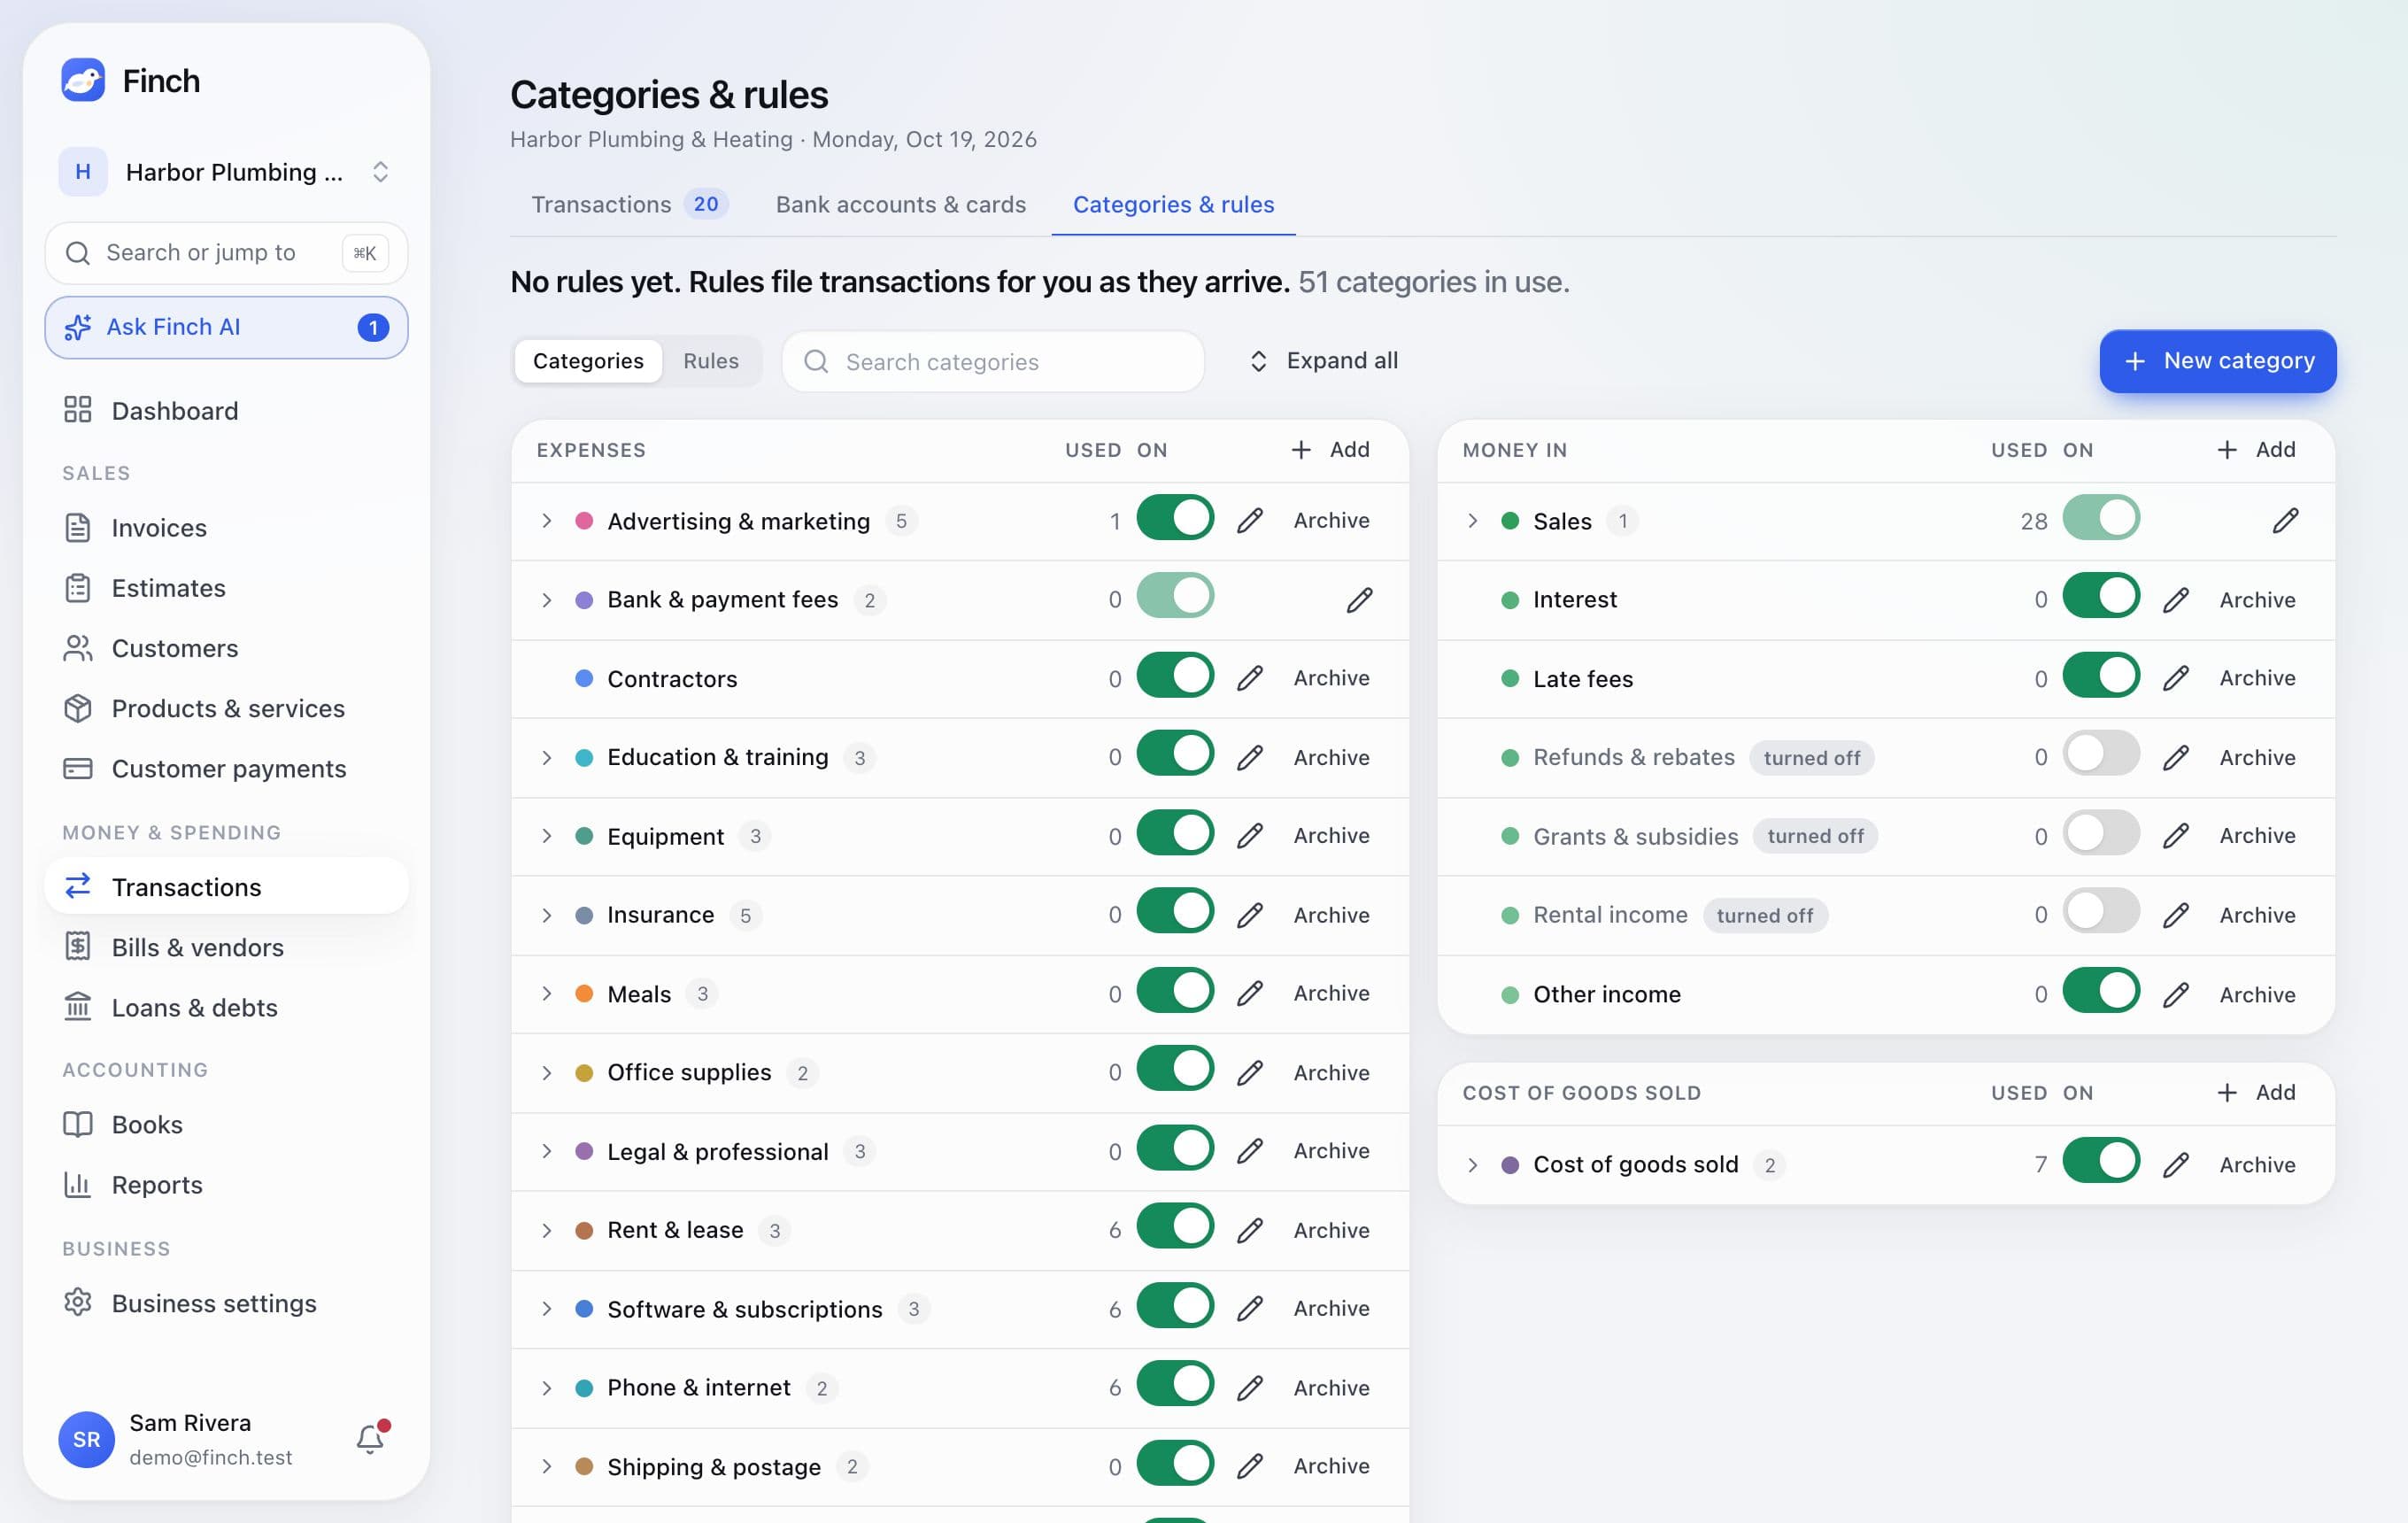Toggle off Contractors category
Screen dimensions: 2408x1523
point(1175,675)
